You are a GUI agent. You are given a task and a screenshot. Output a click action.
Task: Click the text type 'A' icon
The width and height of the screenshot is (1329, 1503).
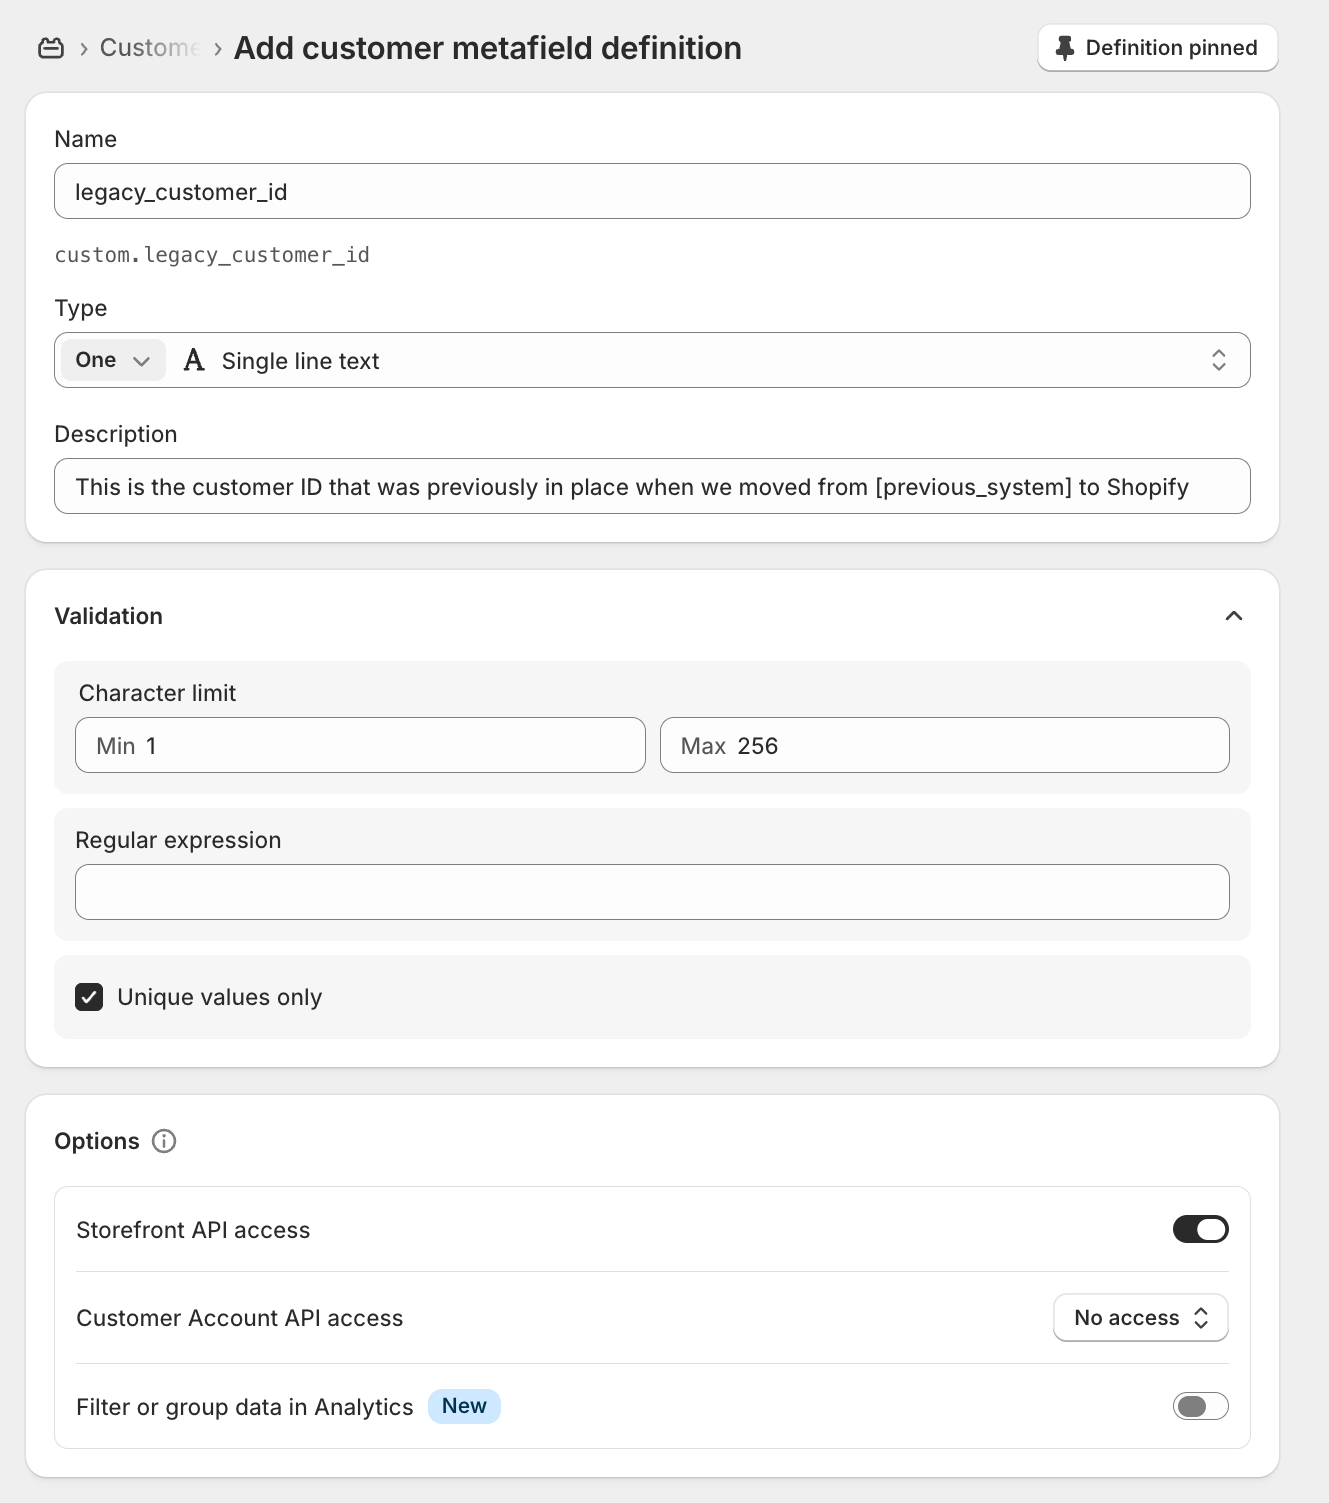194,361
